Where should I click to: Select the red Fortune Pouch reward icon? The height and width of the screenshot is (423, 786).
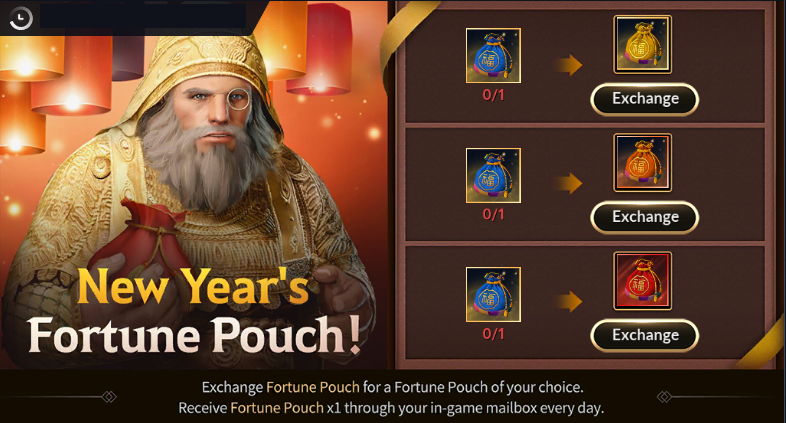(x=643, y=281)
